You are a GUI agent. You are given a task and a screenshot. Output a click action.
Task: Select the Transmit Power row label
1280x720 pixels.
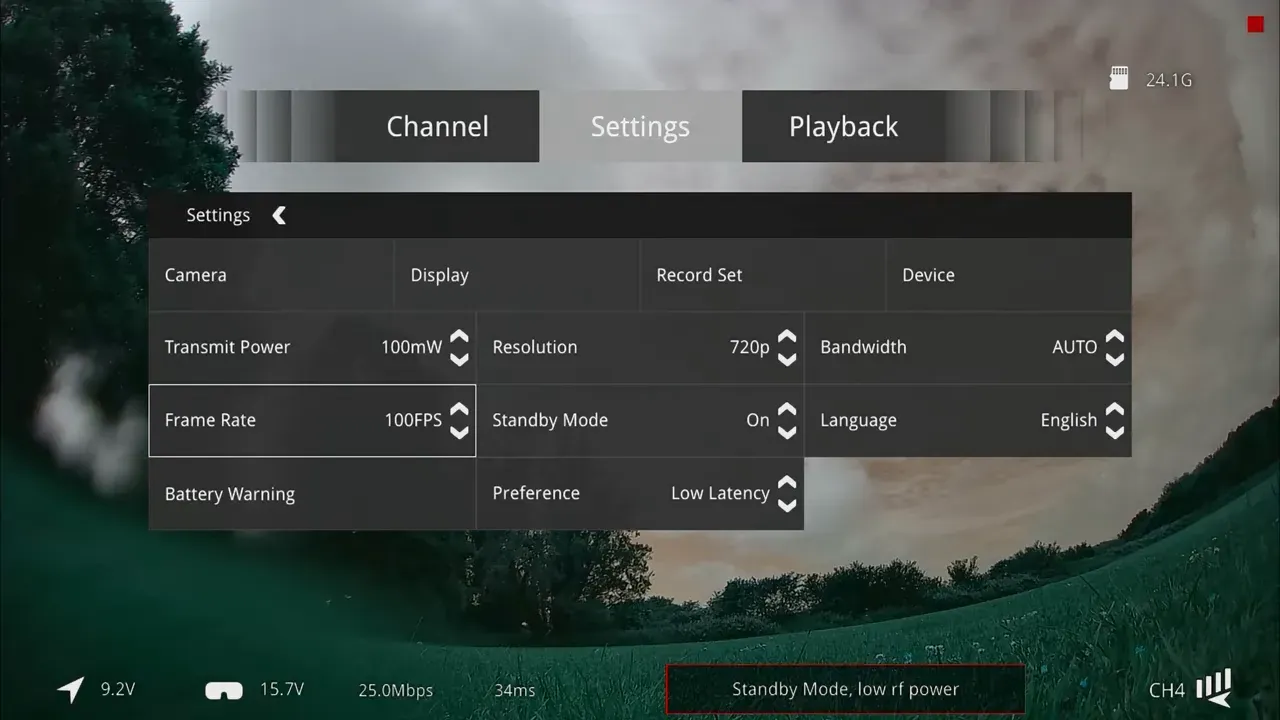[x=227, y=347]
